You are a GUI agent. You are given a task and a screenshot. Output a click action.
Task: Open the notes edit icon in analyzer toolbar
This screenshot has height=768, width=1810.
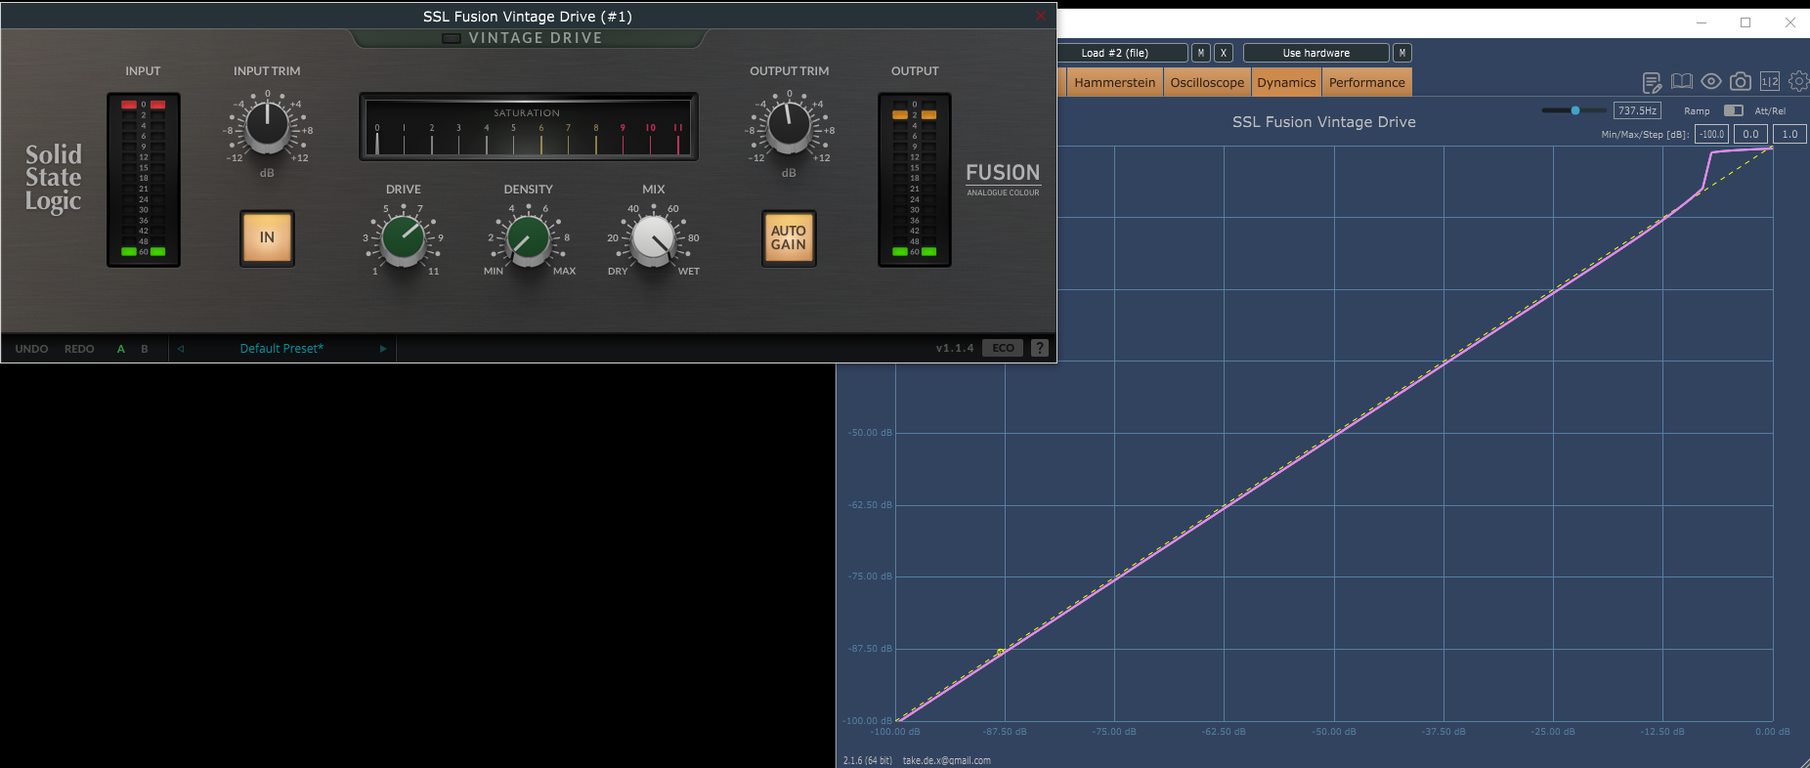[x=1652, y=82]
